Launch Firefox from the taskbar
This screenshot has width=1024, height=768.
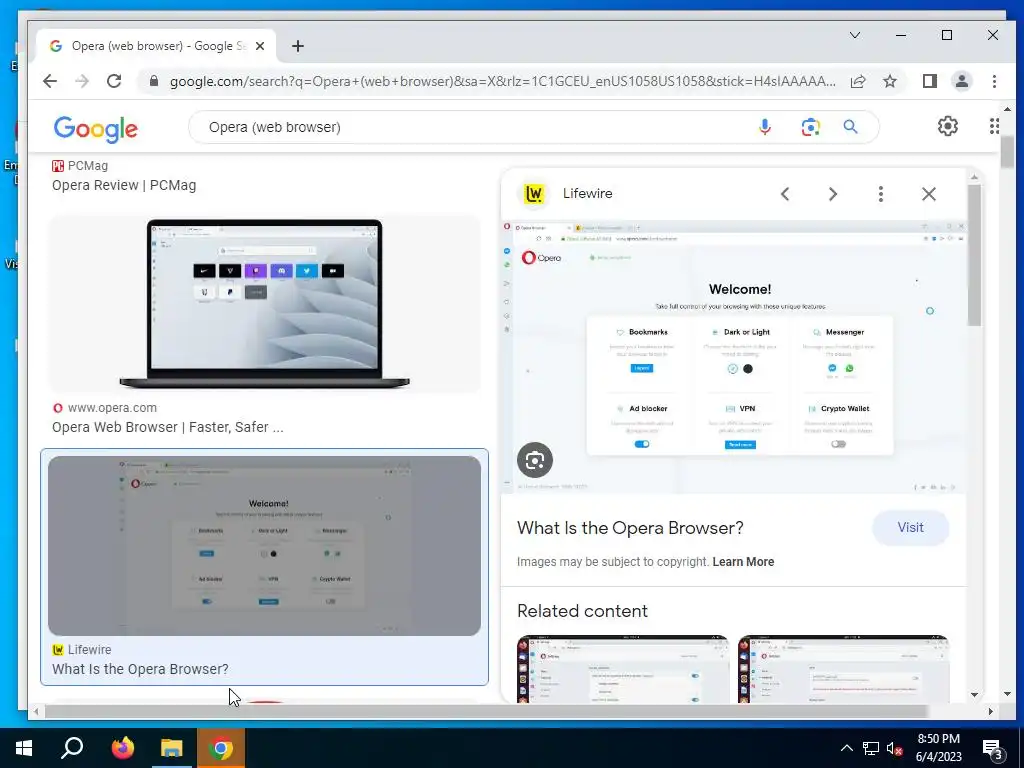coord(122,748)
